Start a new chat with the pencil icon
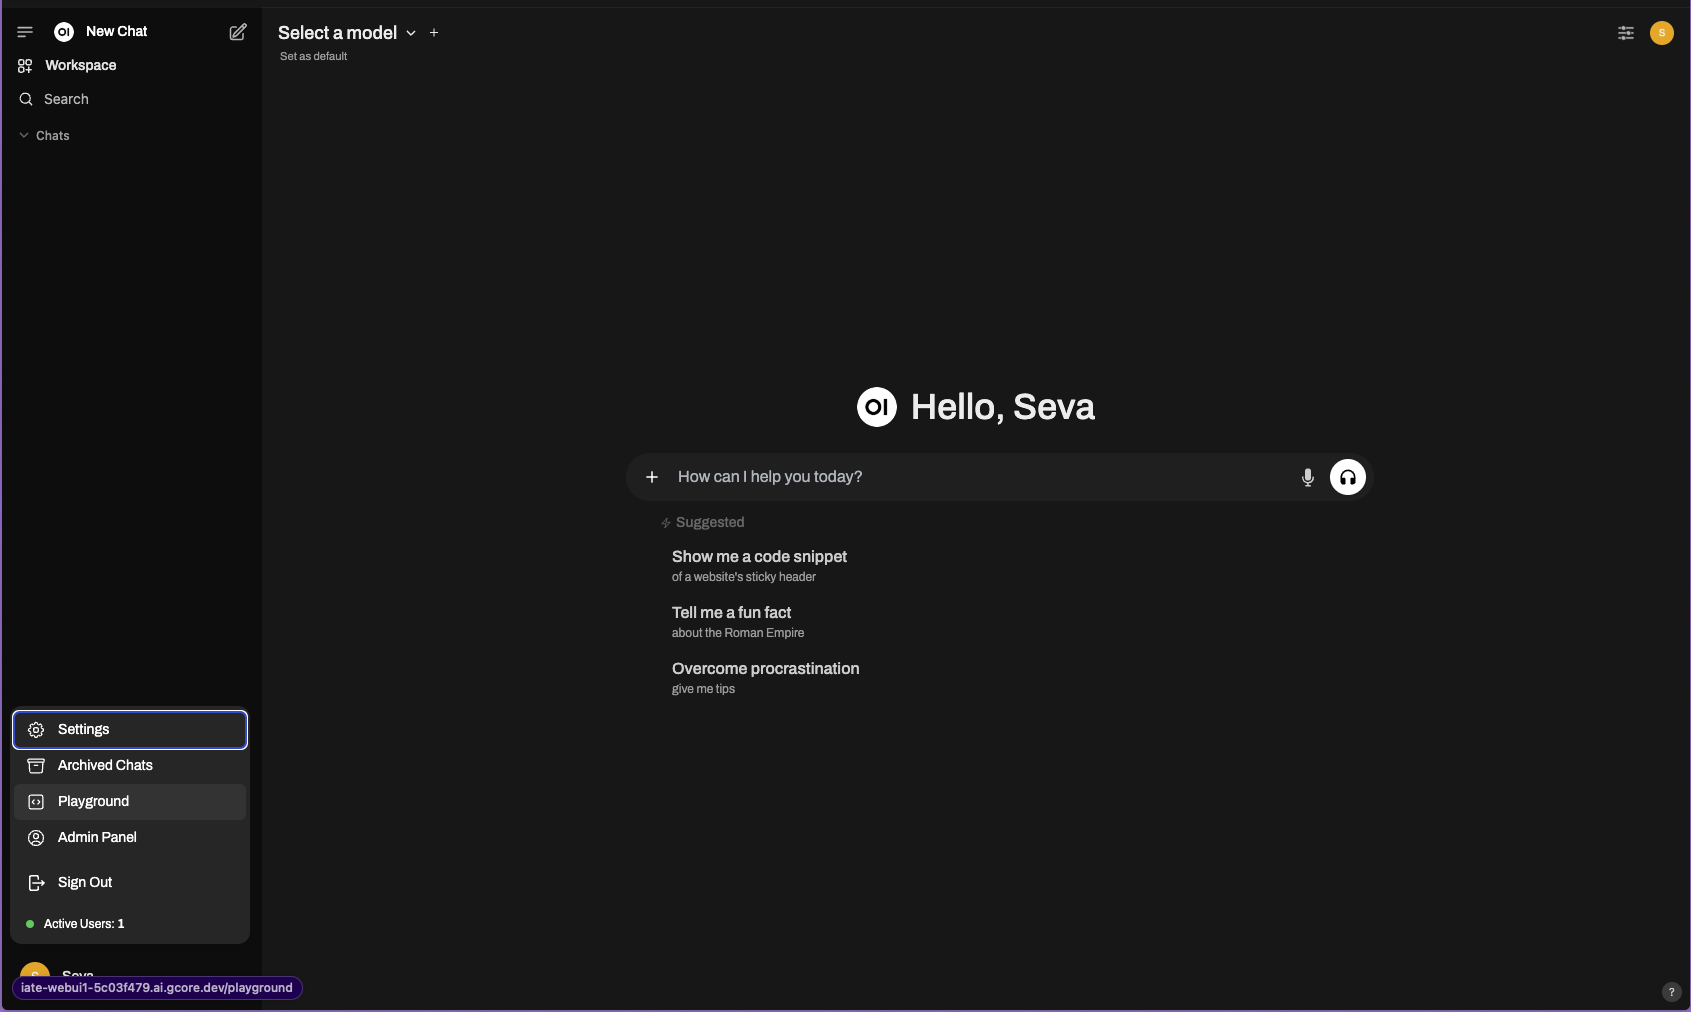 coord(238,32)
